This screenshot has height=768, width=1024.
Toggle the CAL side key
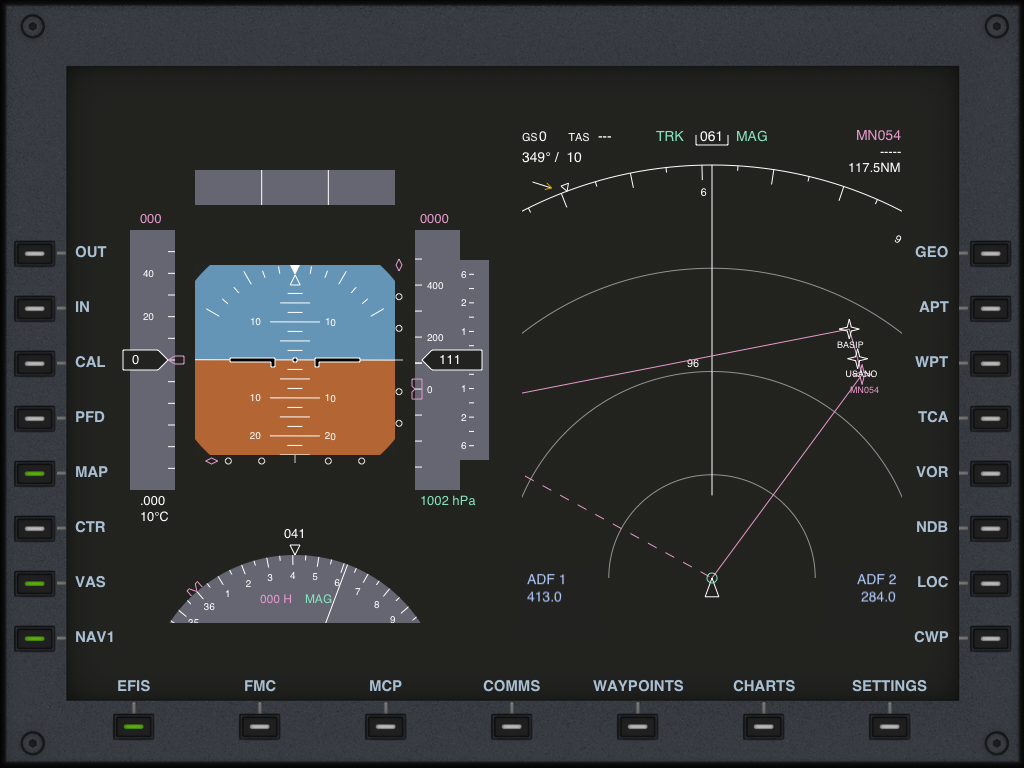coord(35,363)
